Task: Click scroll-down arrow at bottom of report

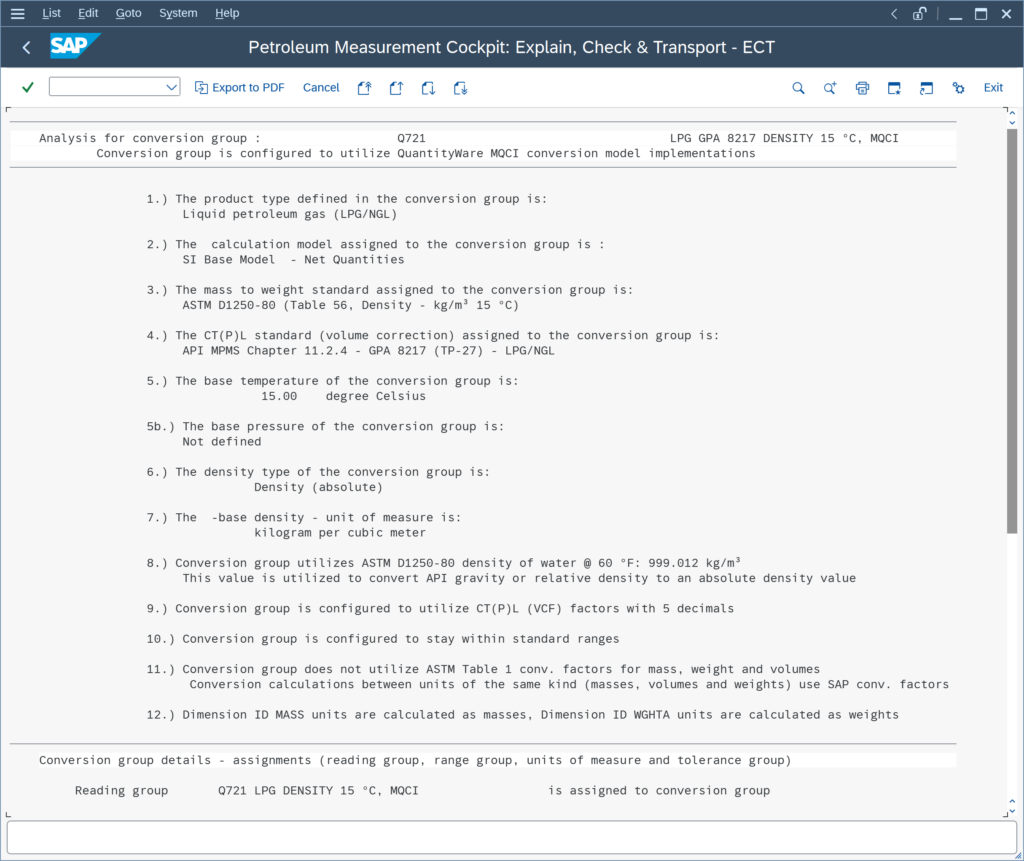Action: (1012, 811)
